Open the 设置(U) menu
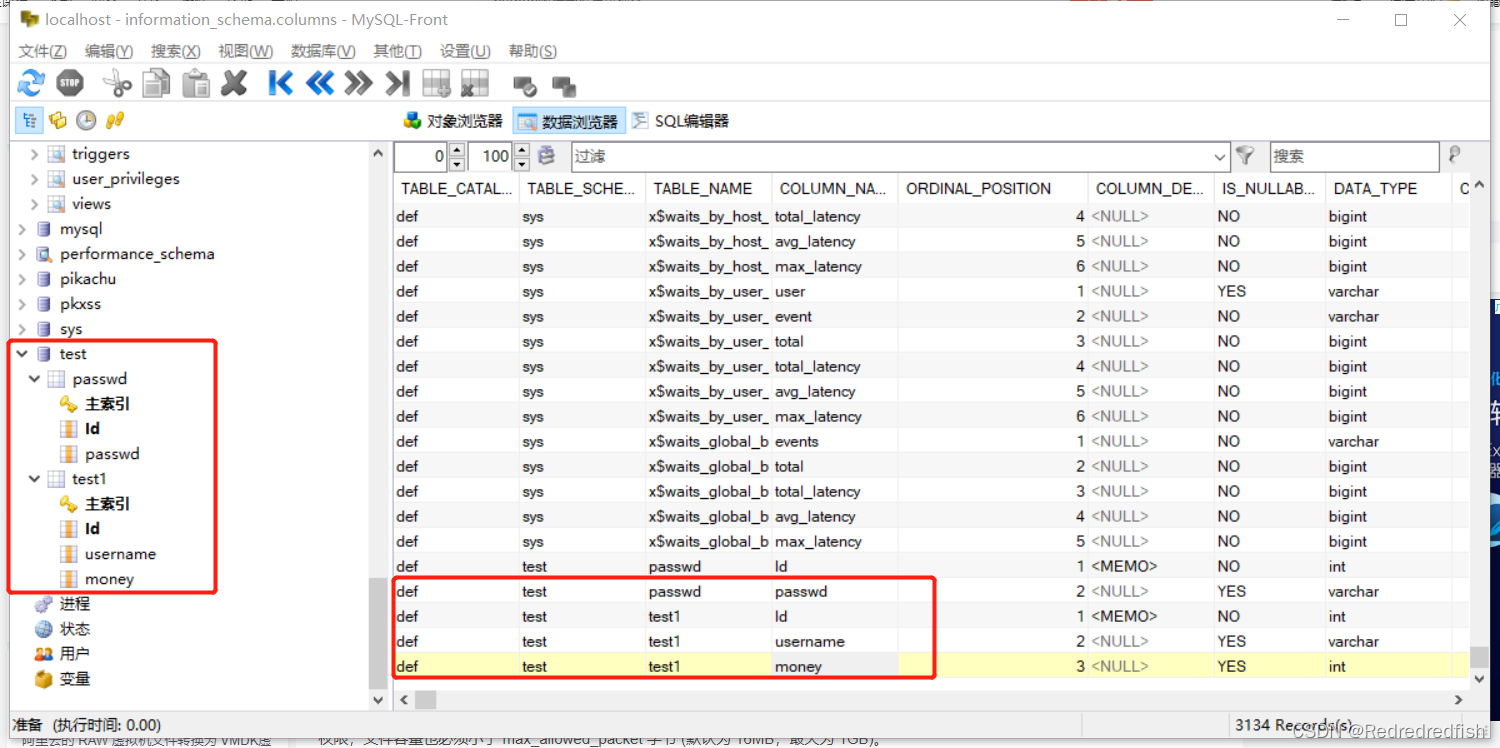Viewport: 1500px width, 748px height. click(465, 51)
